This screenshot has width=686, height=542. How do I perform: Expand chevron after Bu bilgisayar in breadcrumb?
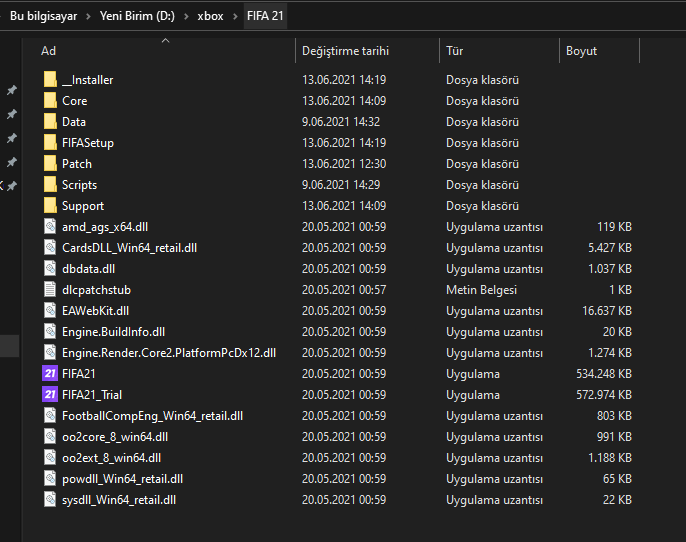88,16
